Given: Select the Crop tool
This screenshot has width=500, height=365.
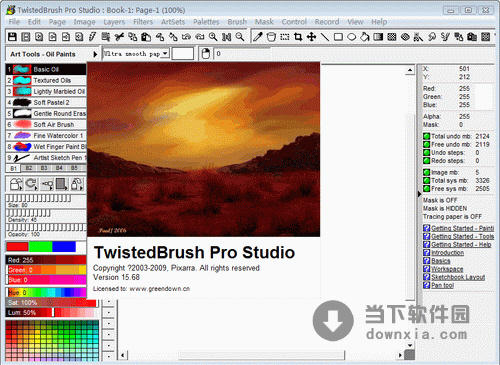Looking at the screenshot, I should click(x=298, y=37).
